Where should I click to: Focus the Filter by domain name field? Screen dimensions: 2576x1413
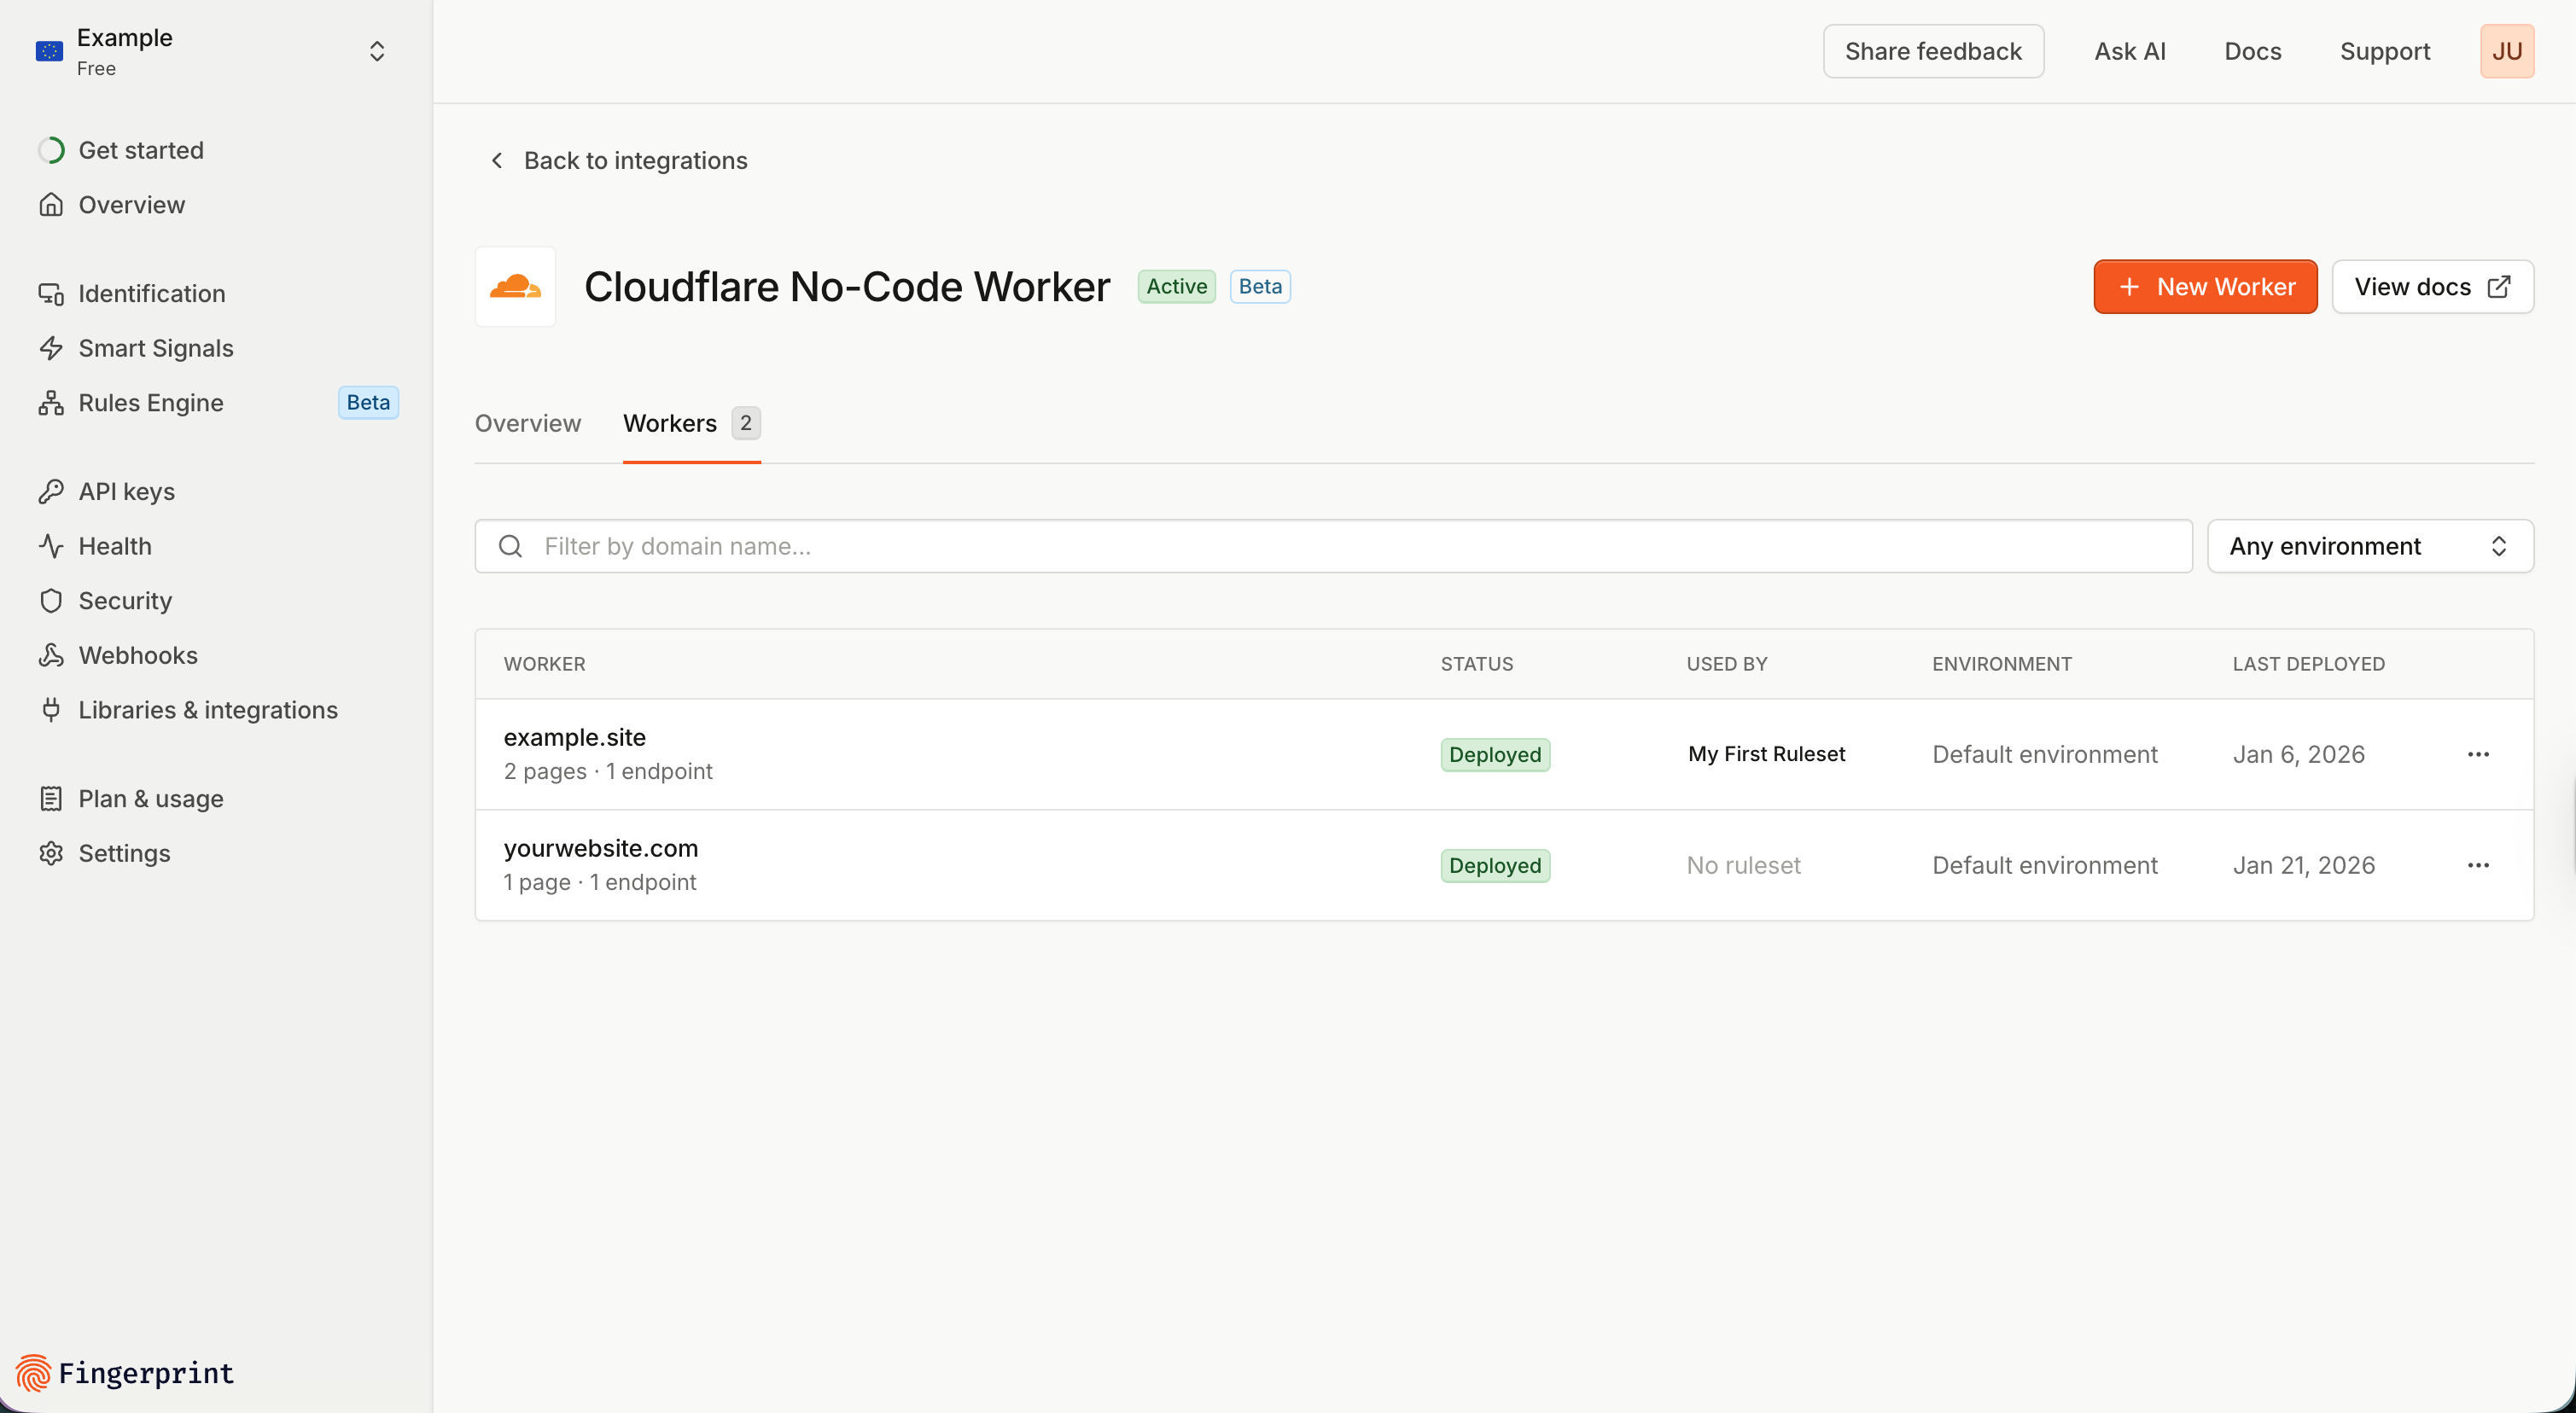tap(1333, 546)
